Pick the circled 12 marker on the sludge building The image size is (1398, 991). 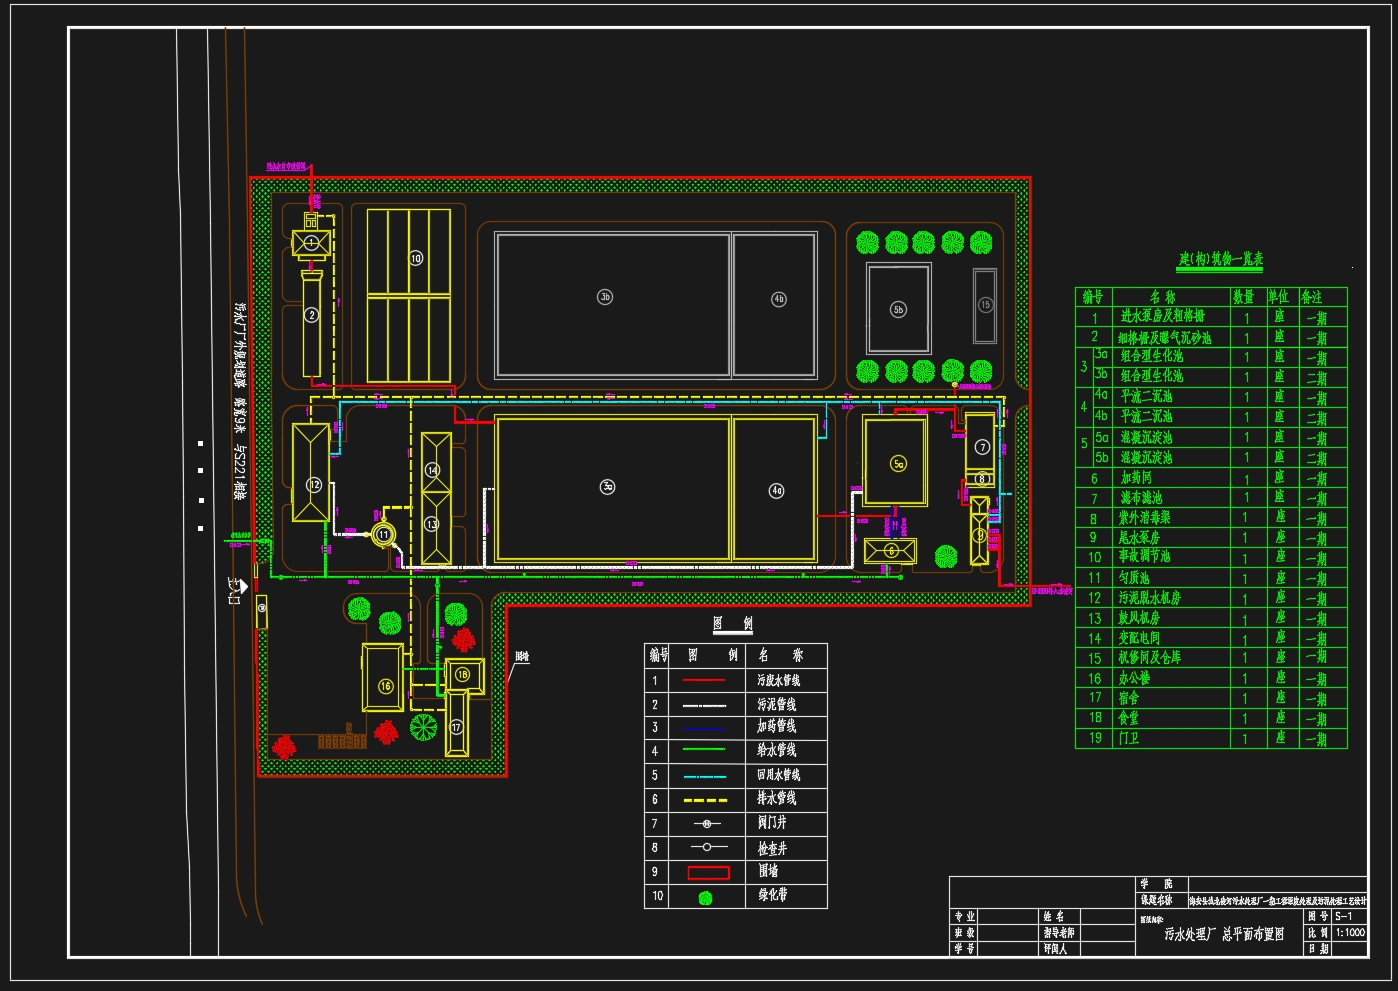pyautogui.click(x=314, y=485)
